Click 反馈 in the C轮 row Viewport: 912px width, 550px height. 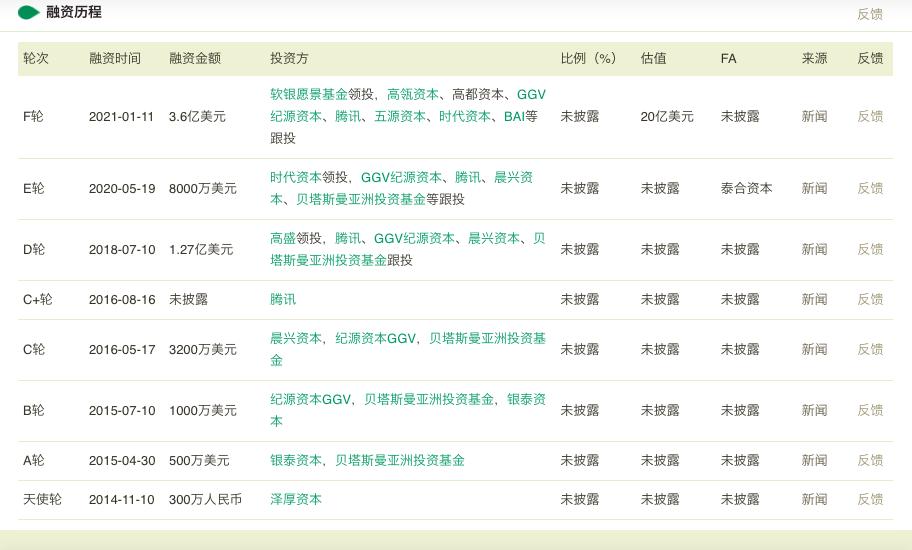[870, 349]
